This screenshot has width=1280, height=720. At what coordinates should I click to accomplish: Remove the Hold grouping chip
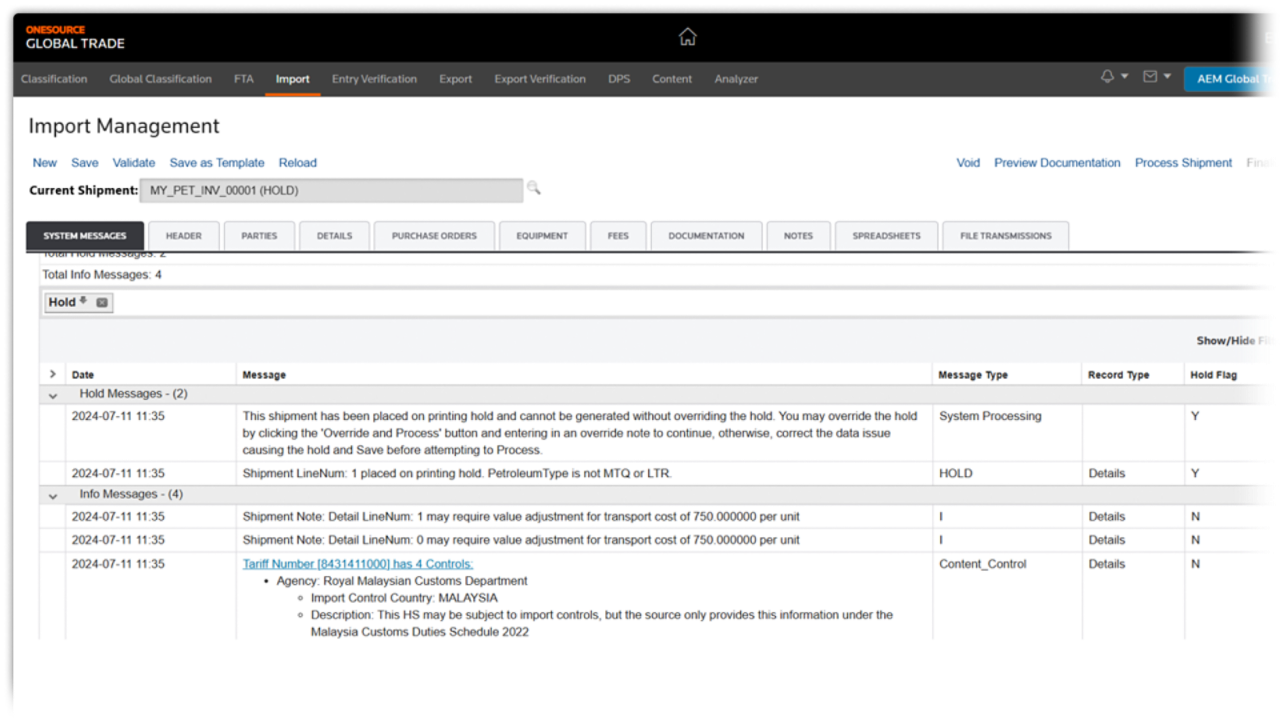(102, 303)
